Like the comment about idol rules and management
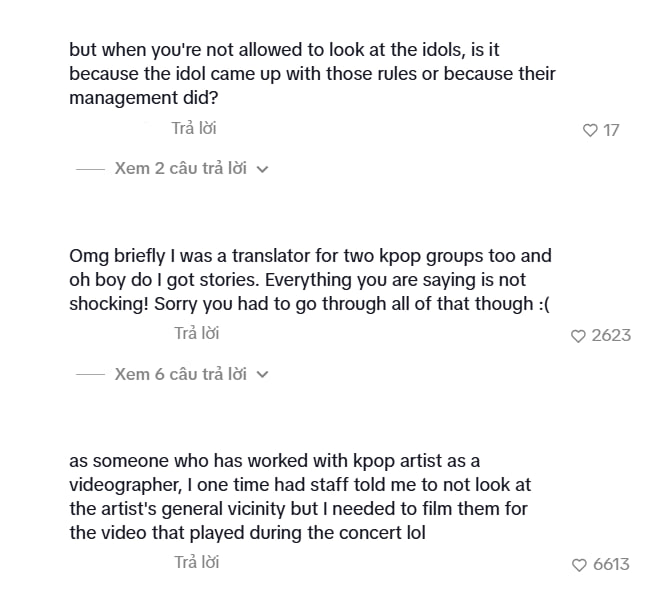Screen dimensions: 645x589 pyautogui.click(x=590, y=130)
